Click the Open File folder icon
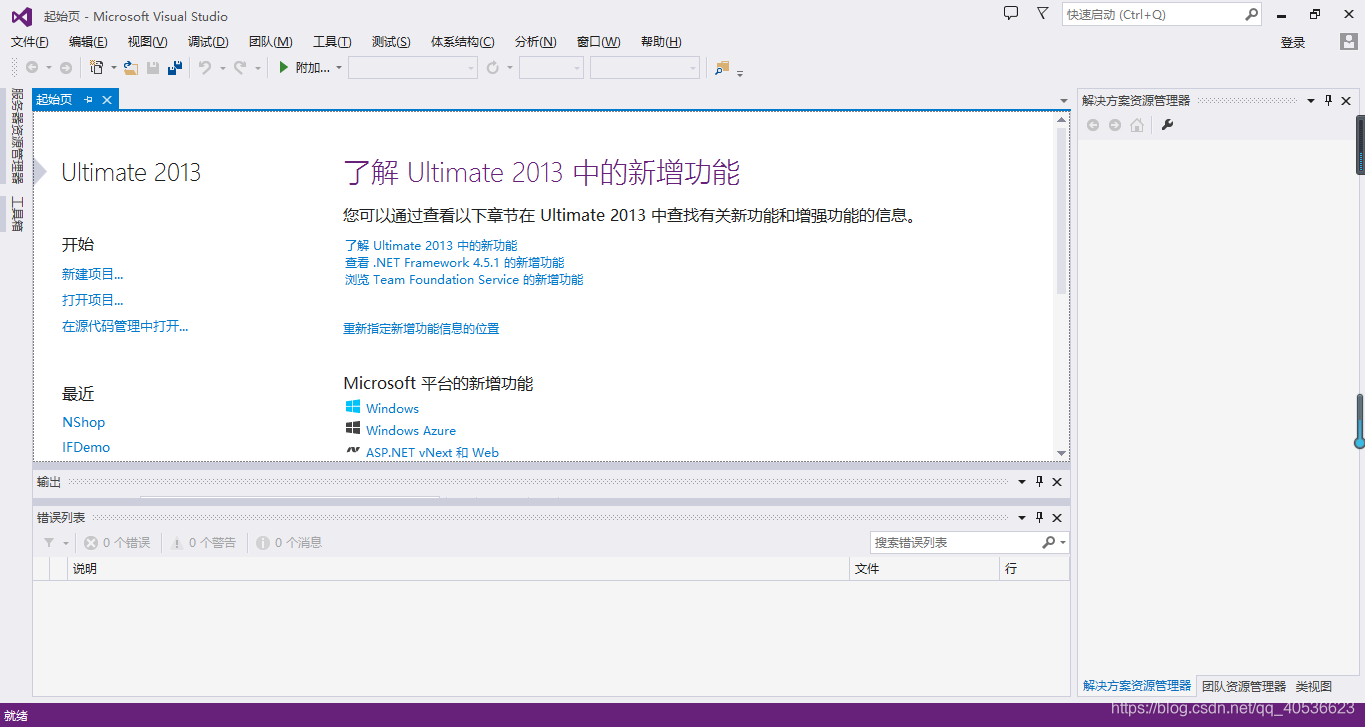The image size is (1365, 727). pyautogui.click(x=130, y=68)
